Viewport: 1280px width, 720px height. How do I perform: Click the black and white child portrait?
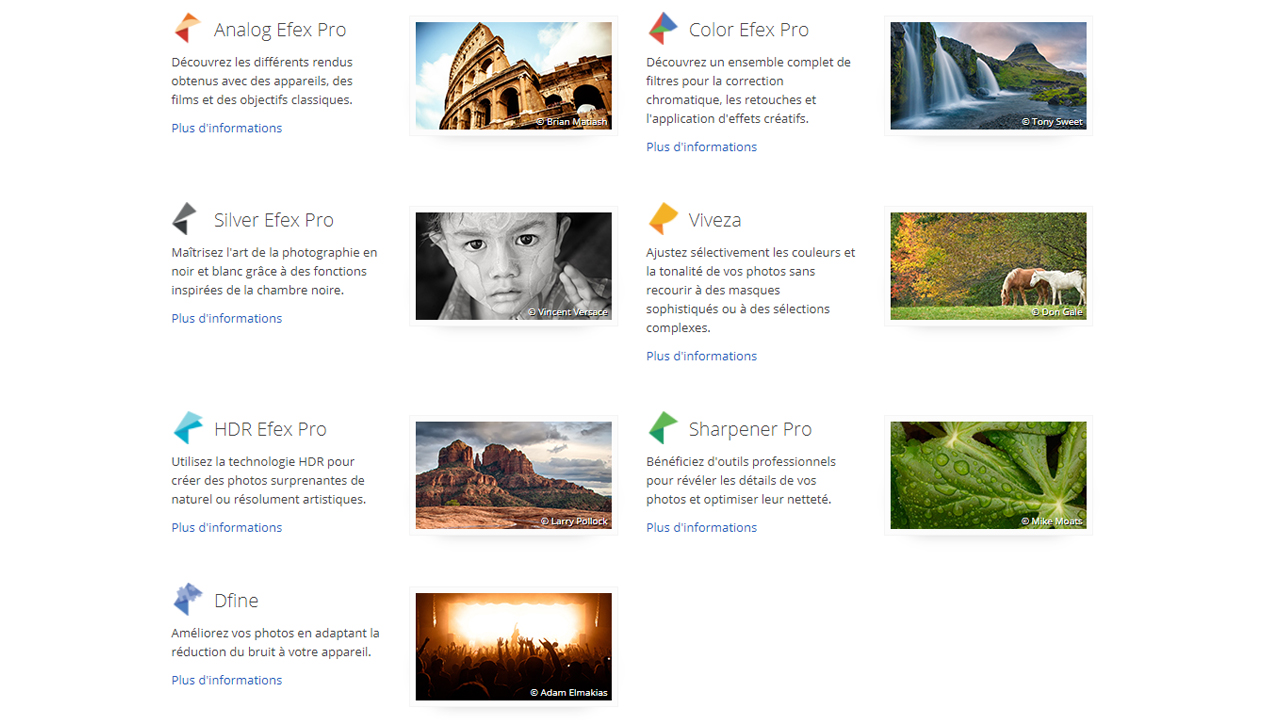coord(514,266)
